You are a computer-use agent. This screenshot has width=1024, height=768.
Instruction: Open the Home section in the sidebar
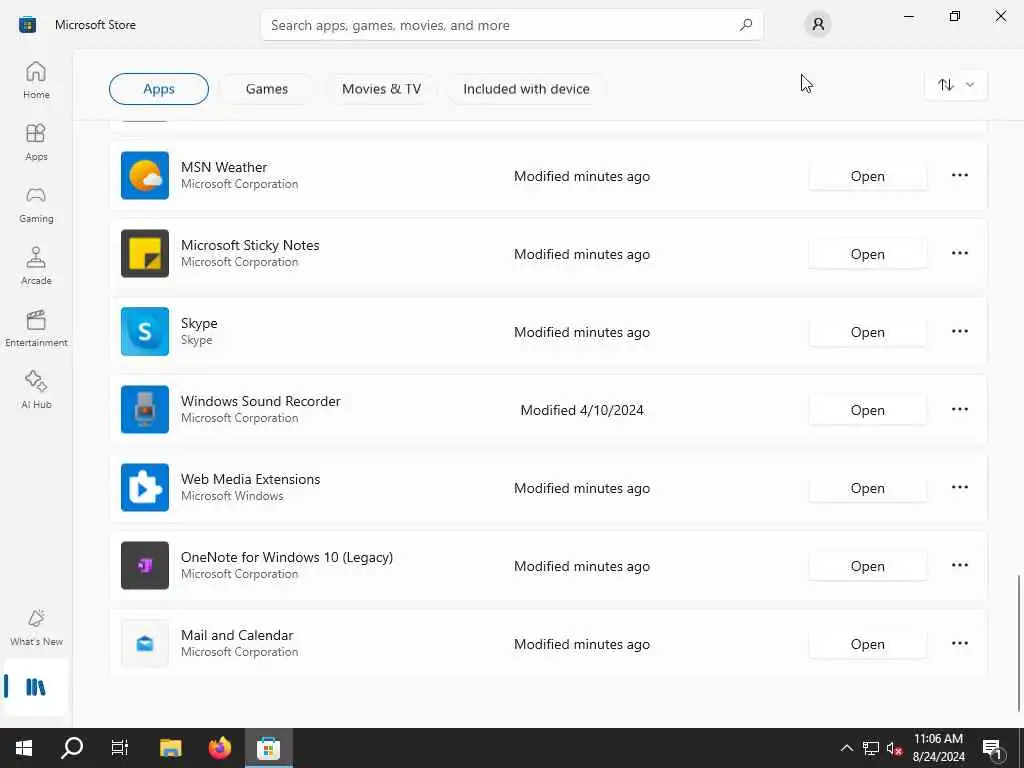point(36,80)
